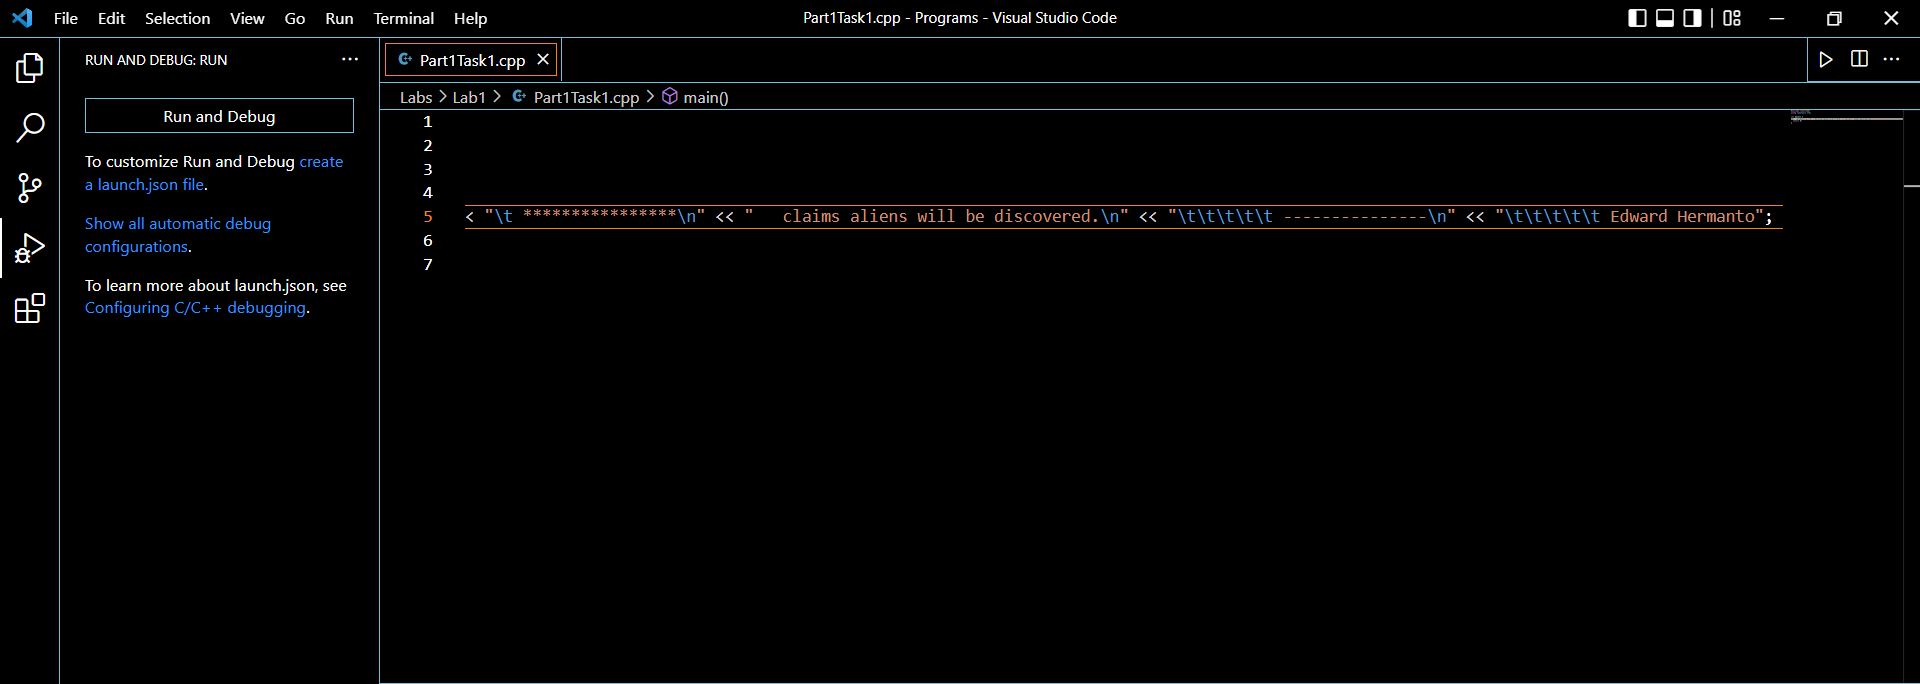Click line number 7 in gutter

pos(428,265)
